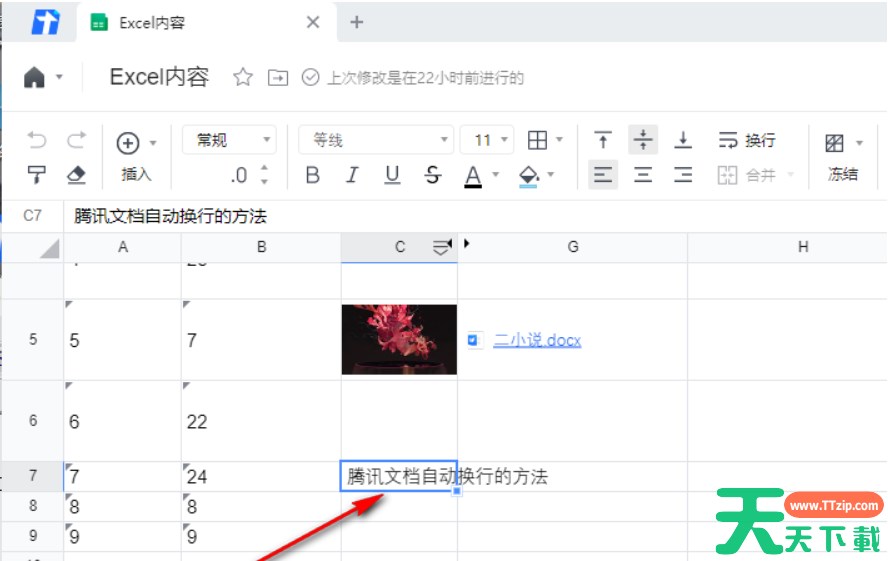Expand the 常规 number format dropdown

pos(229,140)
